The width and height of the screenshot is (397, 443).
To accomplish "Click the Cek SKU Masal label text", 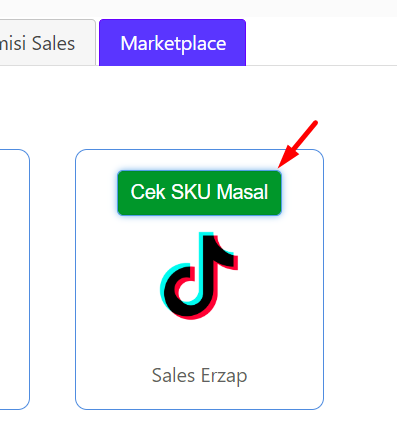I will tap(199, 192).
